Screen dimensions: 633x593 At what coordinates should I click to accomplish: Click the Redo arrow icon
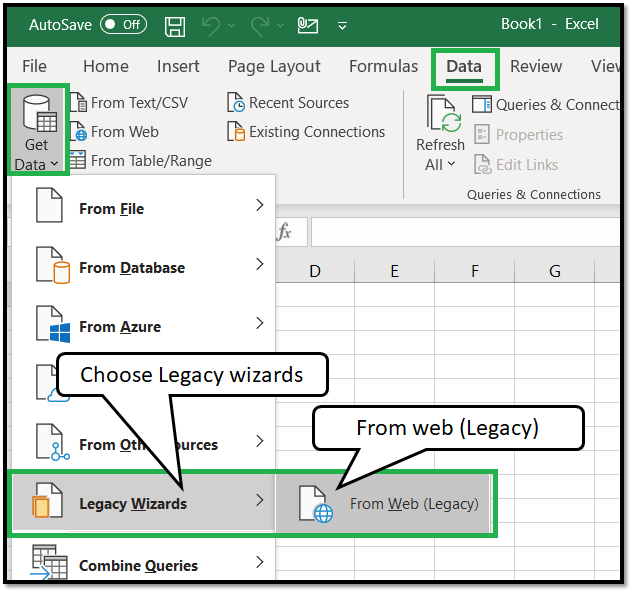(260, 26)
